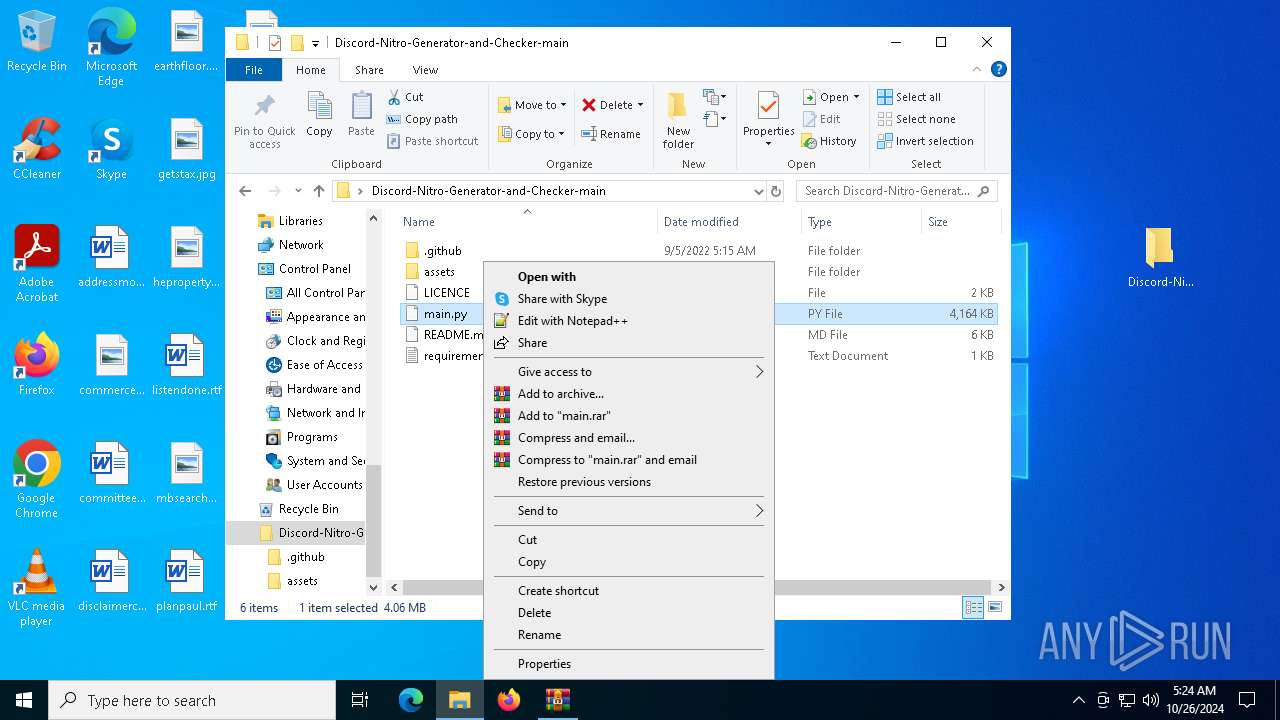The width and height of the screenshot is (1280, 720).
Task: Choose Edit with Notepad++
Action: pos(628,321)
